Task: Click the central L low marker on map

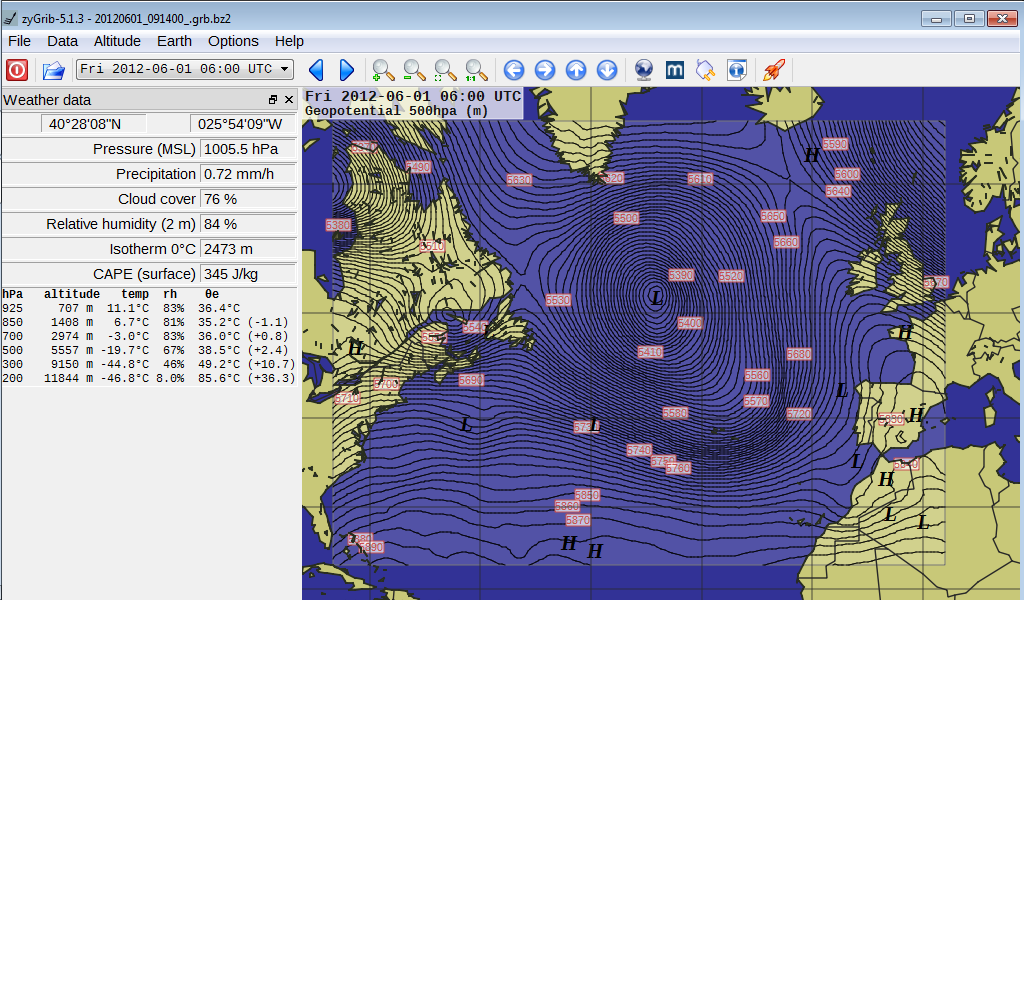Action: pyautogui.click(x=656, y=298)
